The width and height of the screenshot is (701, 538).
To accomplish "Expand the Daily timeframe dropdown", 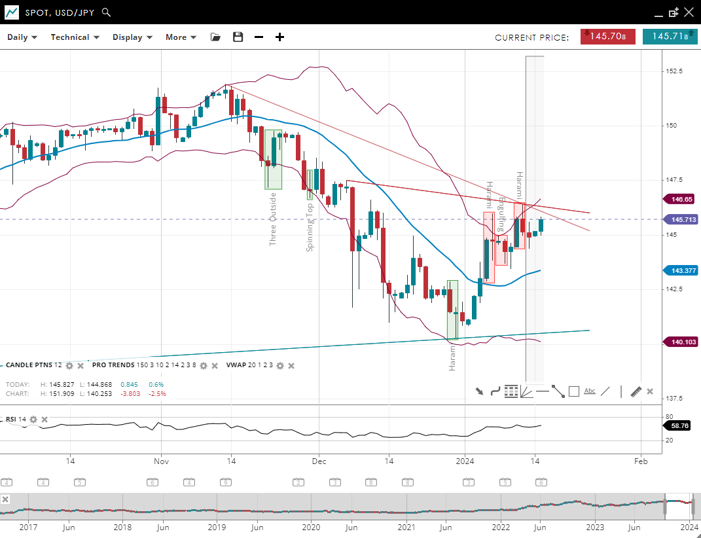I will coord(22,37).
